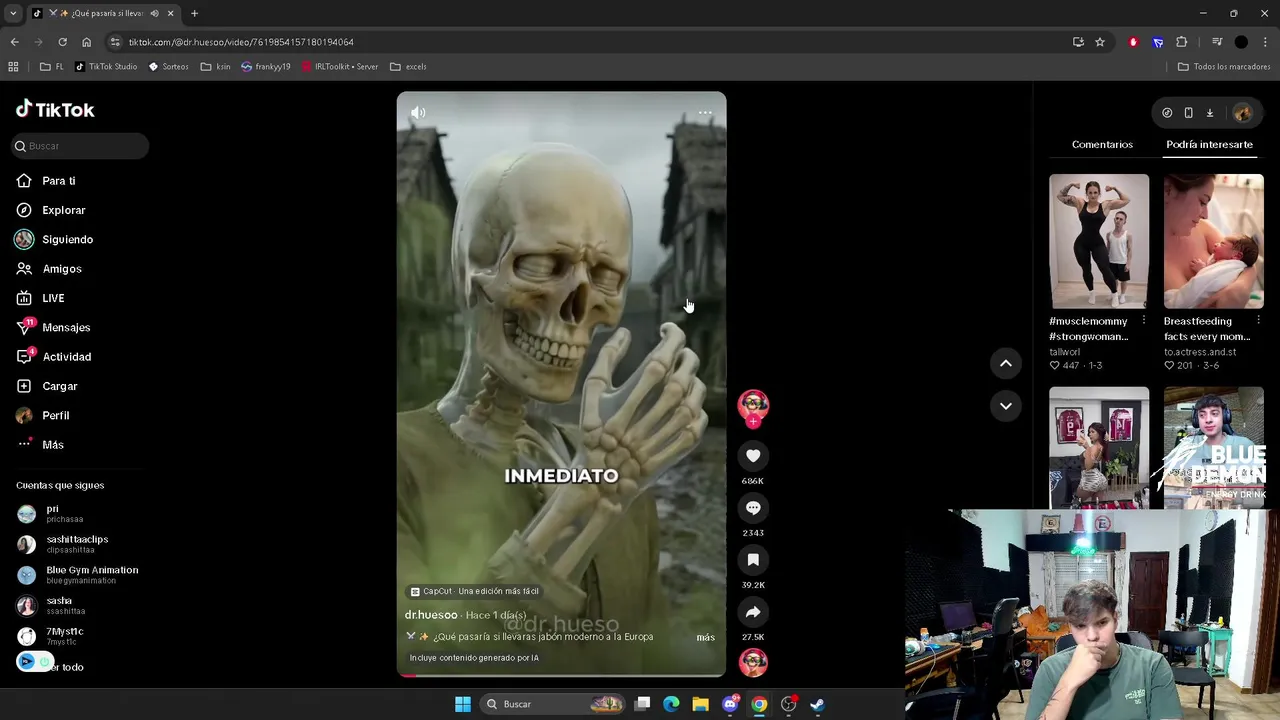Open the excels bookmarks folder
The image size is (1280, 720).
pos(408,67)
